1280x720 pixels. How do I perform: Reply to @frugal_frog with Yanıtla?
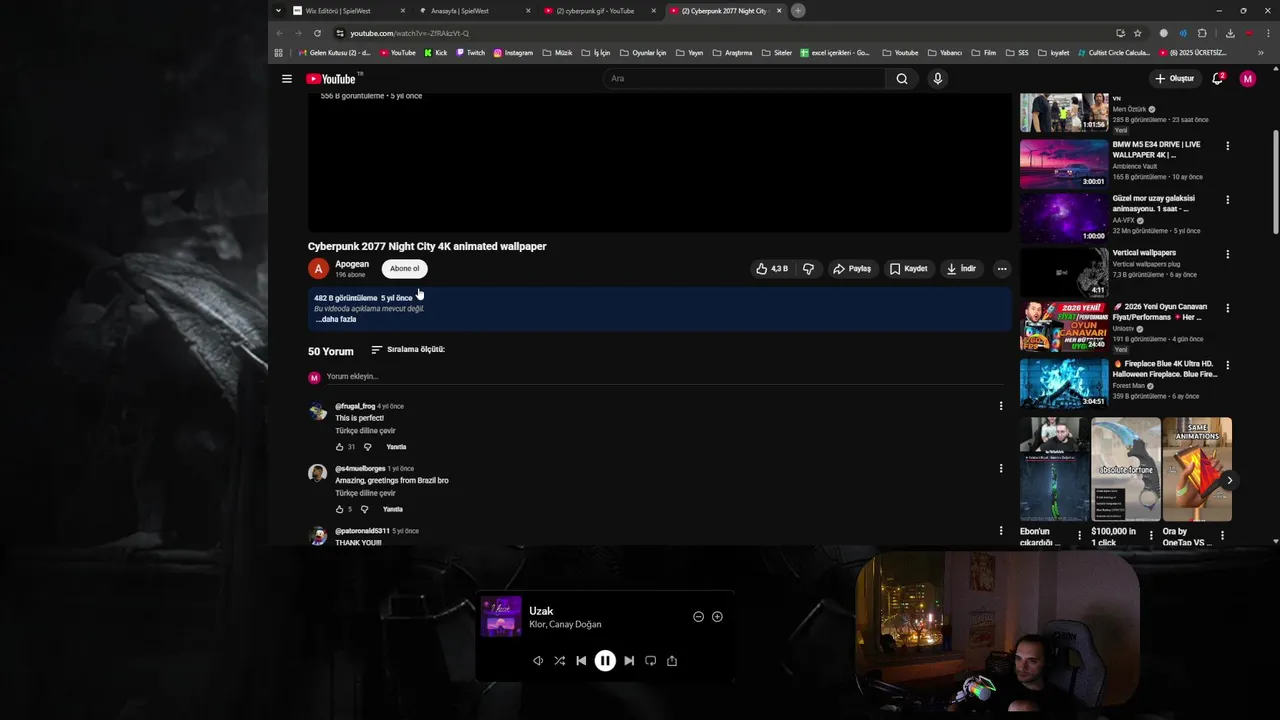click(x=396, y=447)
